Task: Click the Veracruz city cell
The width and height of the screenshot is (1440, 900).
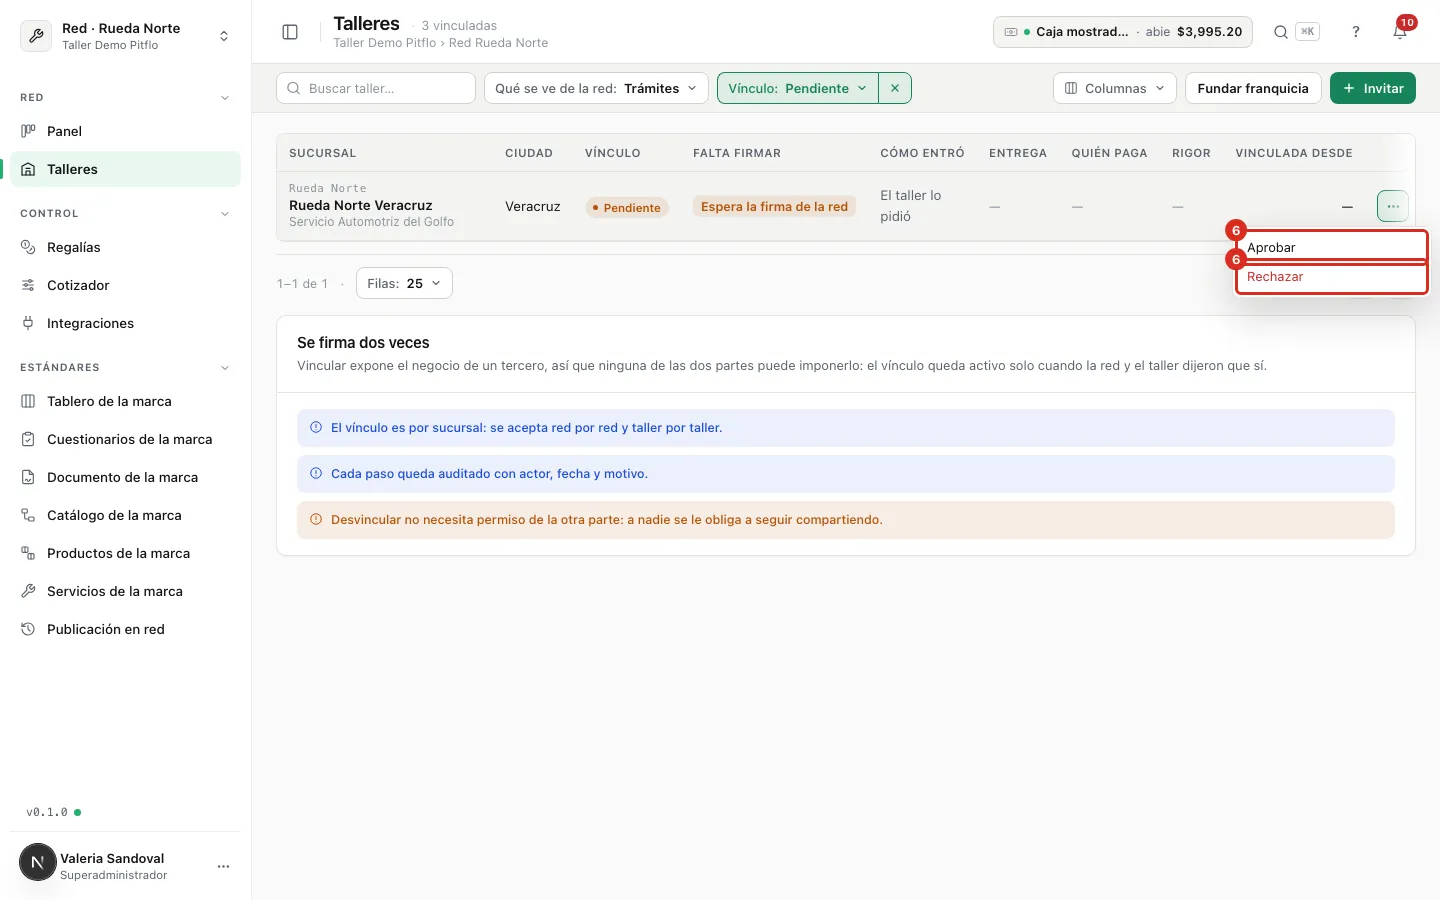Action: click(x=533, y=206)
